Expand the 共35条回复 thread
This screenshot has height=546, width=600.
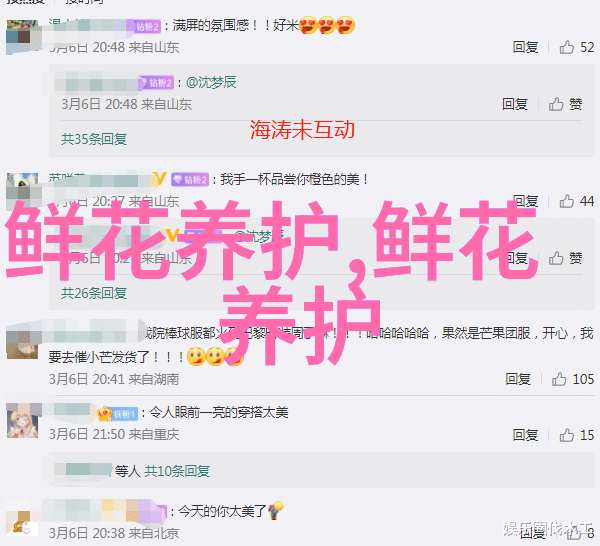click(x=94, y=139)
